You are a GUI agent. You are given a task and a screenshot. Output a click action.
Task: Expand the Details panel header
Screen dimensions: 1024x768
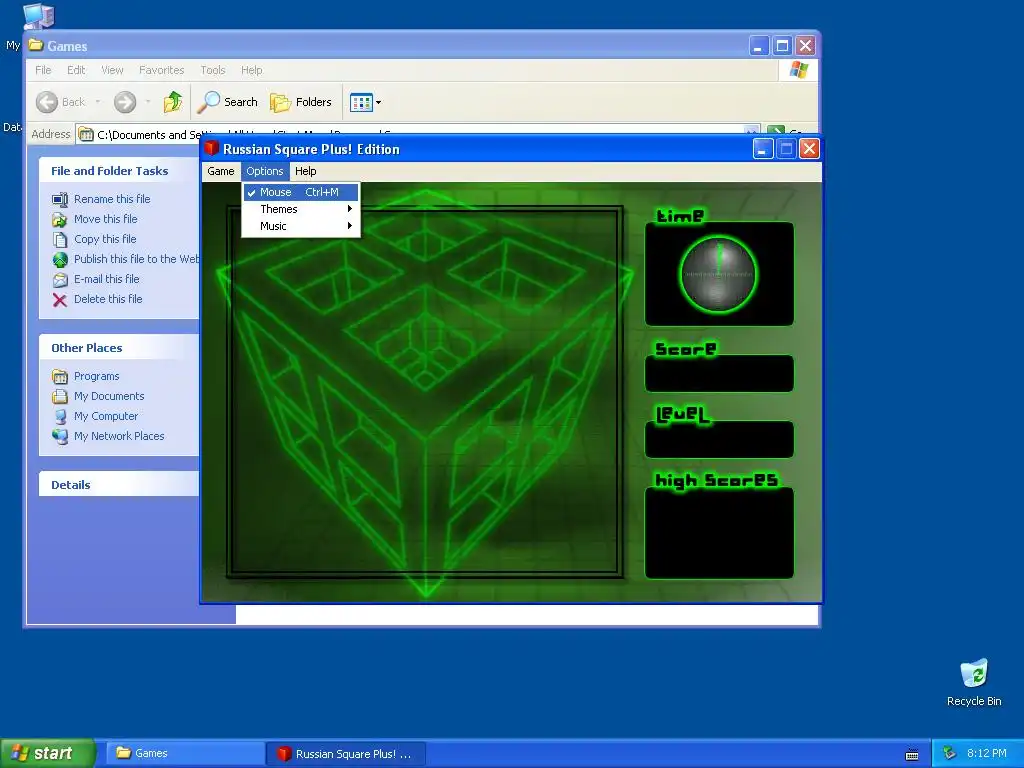pos(120,485)
